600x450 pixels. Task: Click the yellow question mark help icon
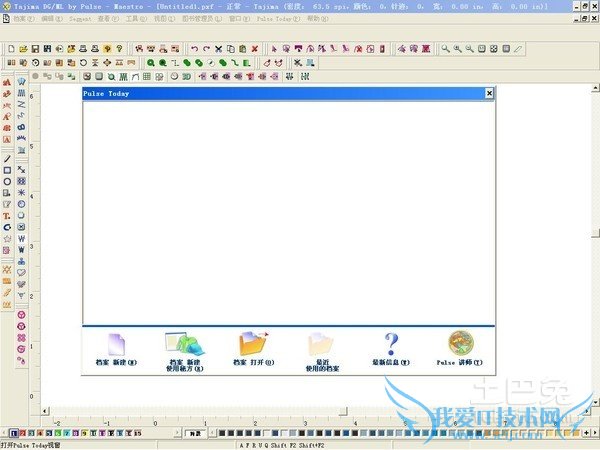point(108,49)
